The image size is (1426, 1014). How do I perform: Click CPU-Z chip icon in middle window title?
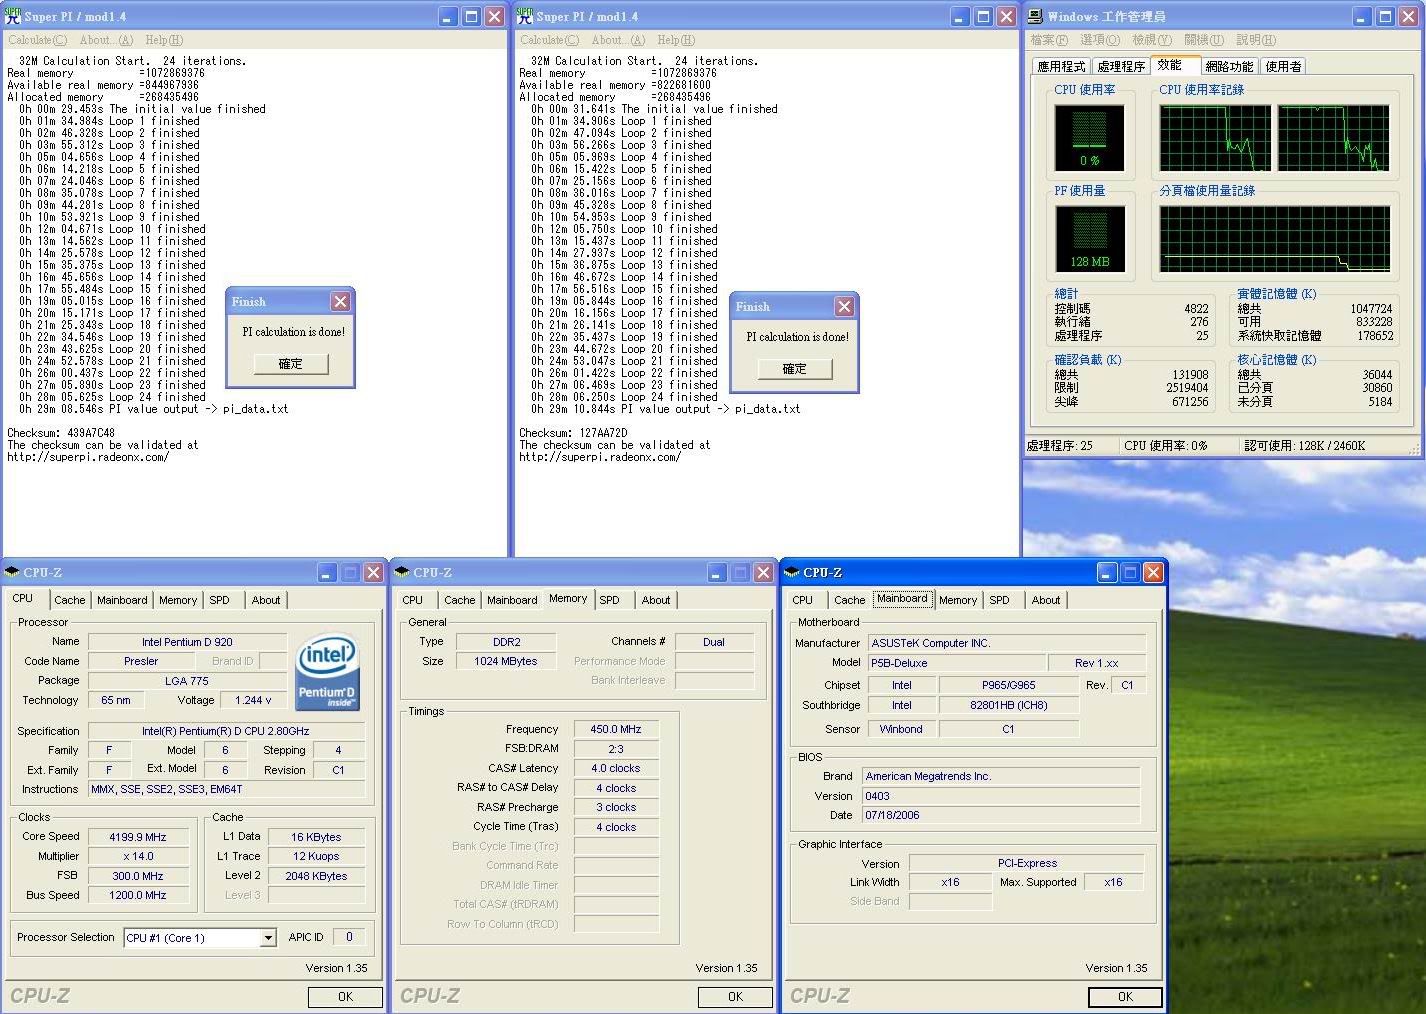[x=402, y=572]
